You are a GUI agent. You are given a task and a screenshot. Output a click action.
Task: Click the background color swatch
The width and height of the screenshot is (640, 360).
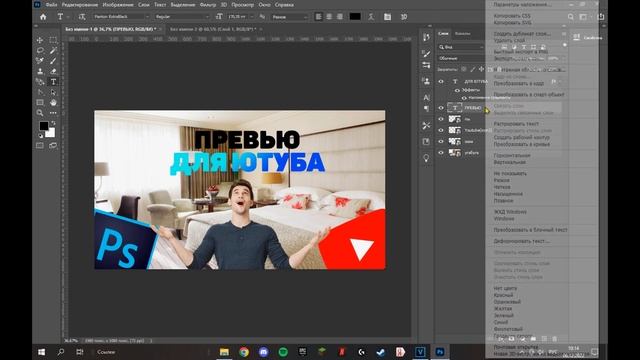coord(51,133)
